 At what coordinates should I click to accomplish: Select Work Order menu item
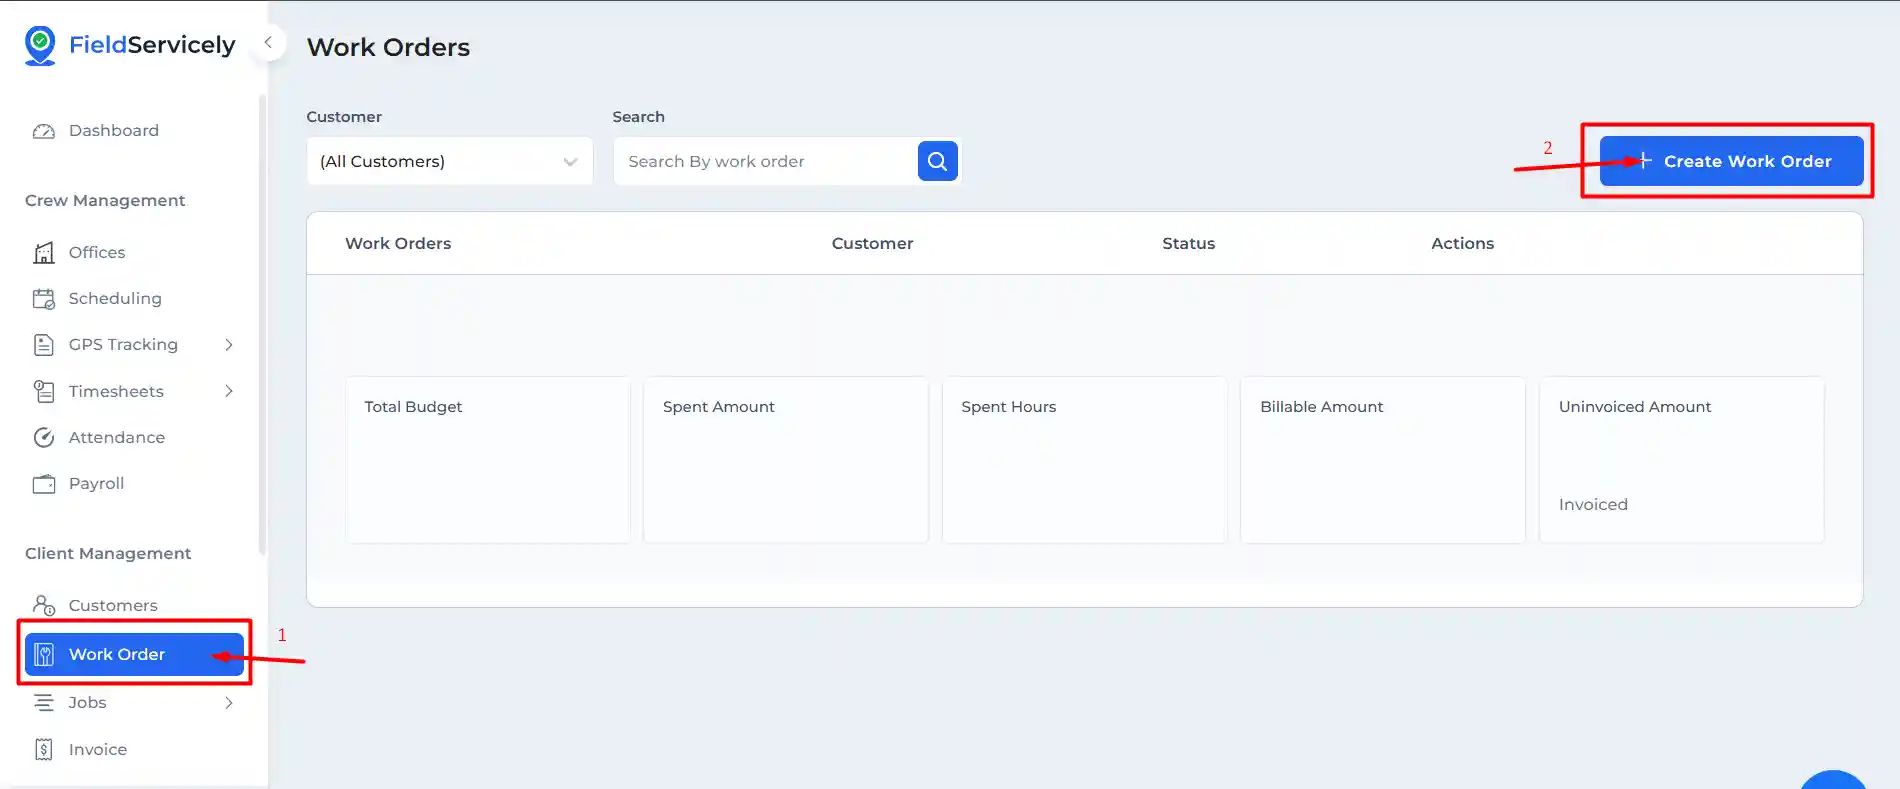pos(134,654)
